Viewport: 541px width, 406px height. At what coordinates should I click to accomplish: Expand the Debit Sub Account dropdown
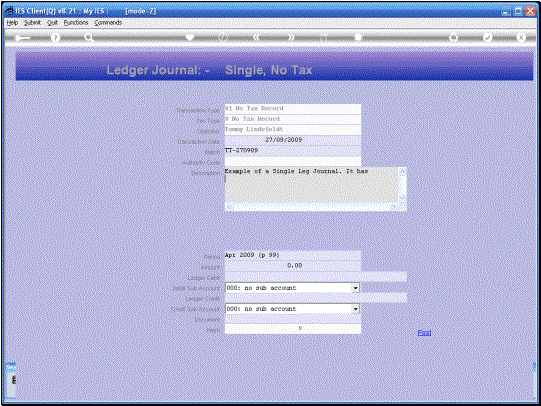coord(355,288)
